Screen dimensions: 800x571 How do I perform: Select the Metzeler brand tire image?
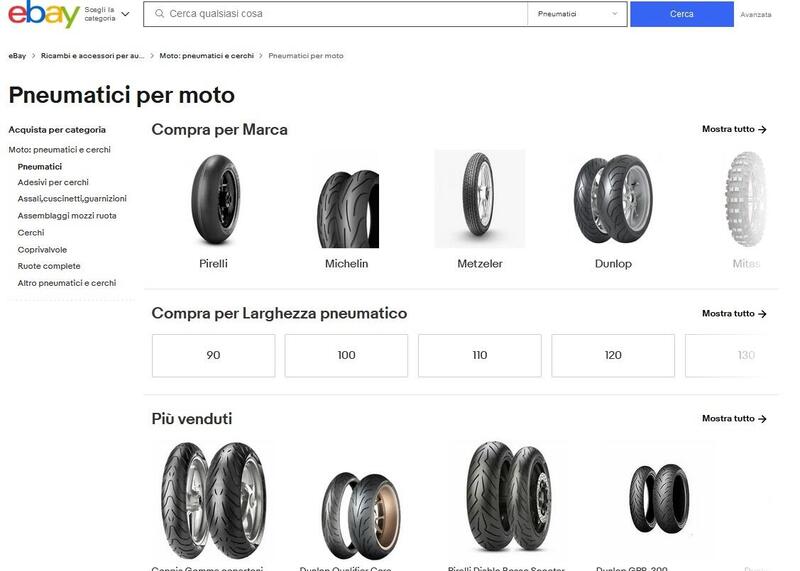[479, 199]
